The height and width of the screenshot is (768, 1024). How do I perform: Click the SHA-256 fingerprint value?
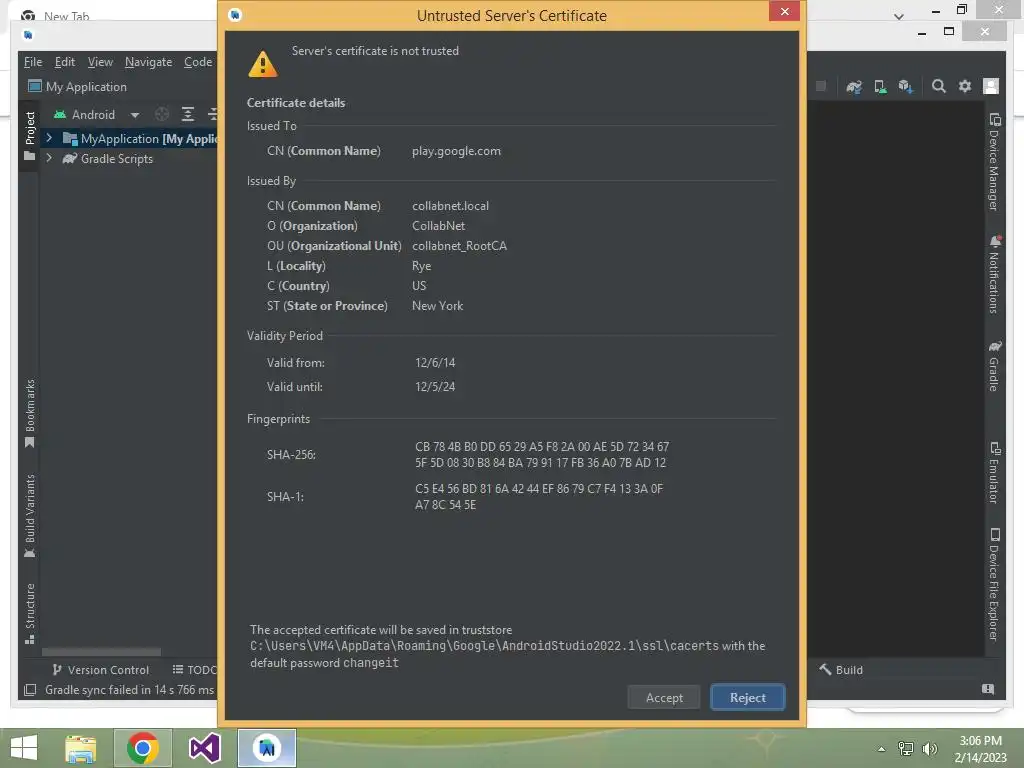(541, 455)
